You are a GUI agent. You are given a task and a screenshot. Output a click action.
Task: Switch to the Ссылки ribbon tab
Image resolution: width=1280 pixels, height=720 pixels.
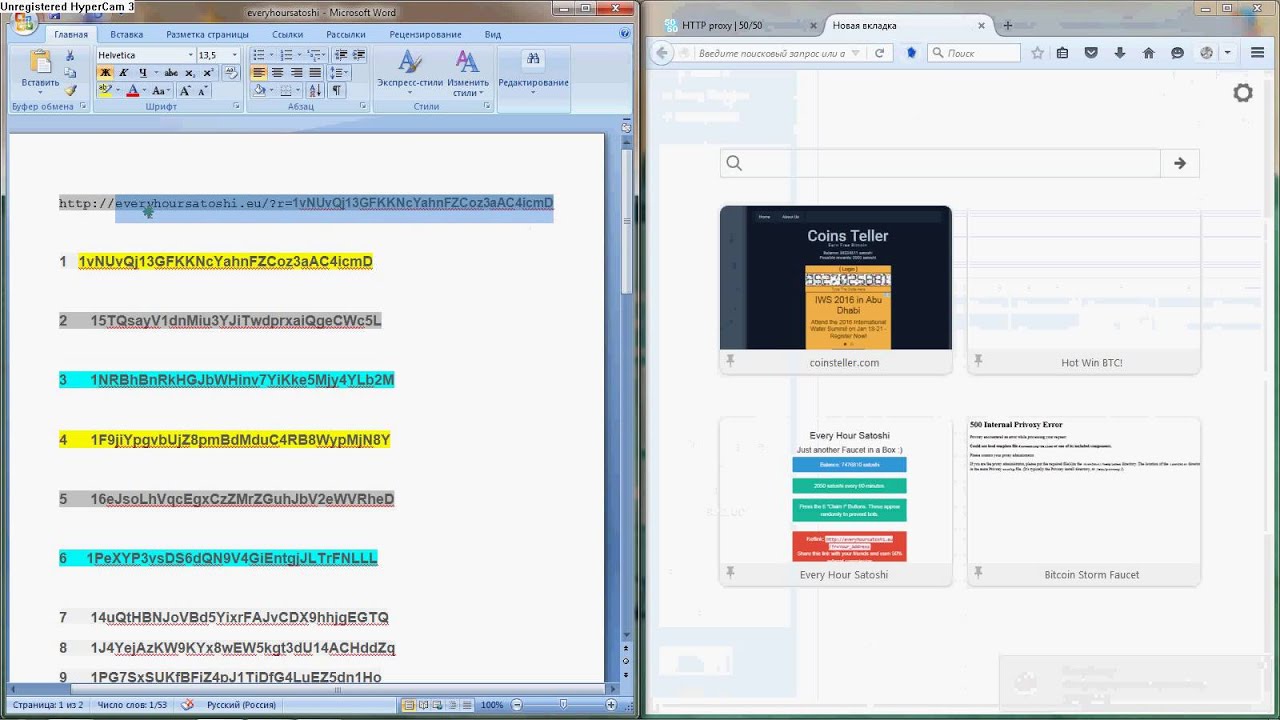point(288,34)
